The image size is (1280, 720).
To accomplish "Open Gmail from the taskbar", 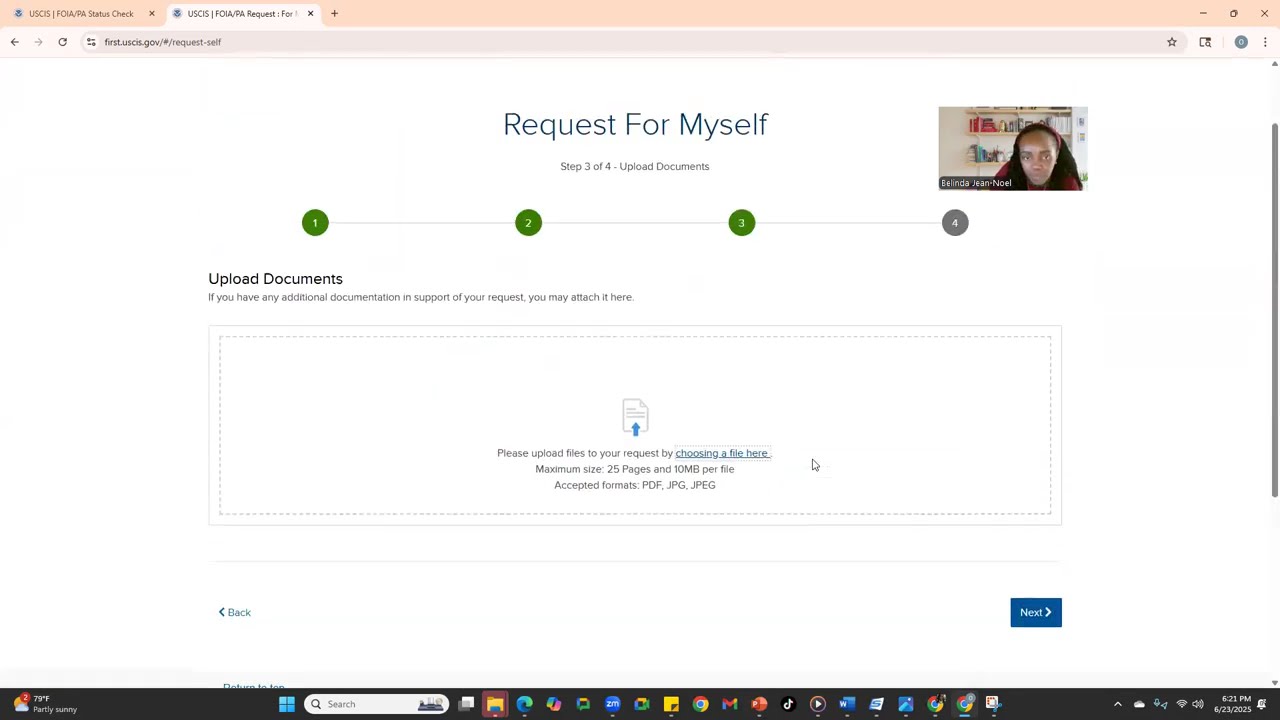I will click(x=730, y=704).
